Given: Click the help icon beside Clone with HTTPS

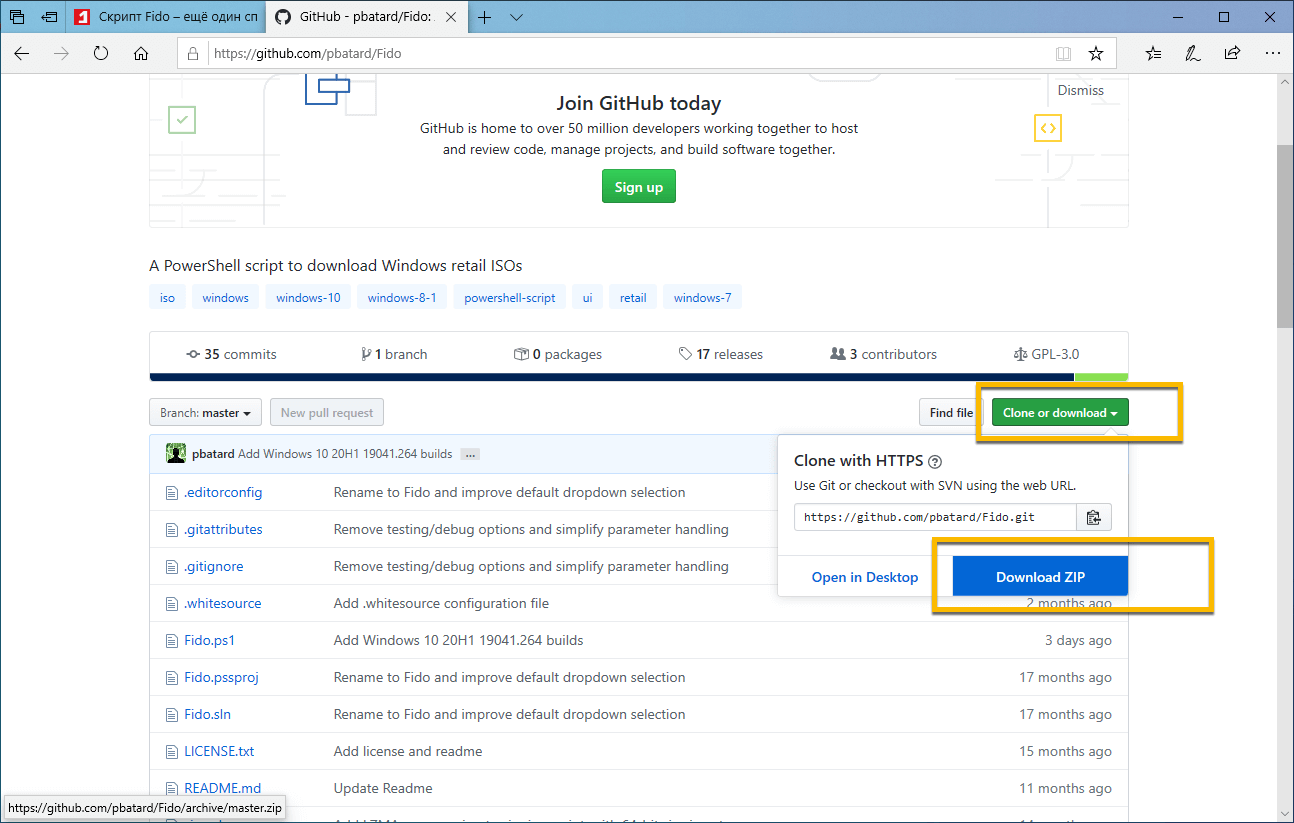Looking at the screenshot, I should click(935, 462).
